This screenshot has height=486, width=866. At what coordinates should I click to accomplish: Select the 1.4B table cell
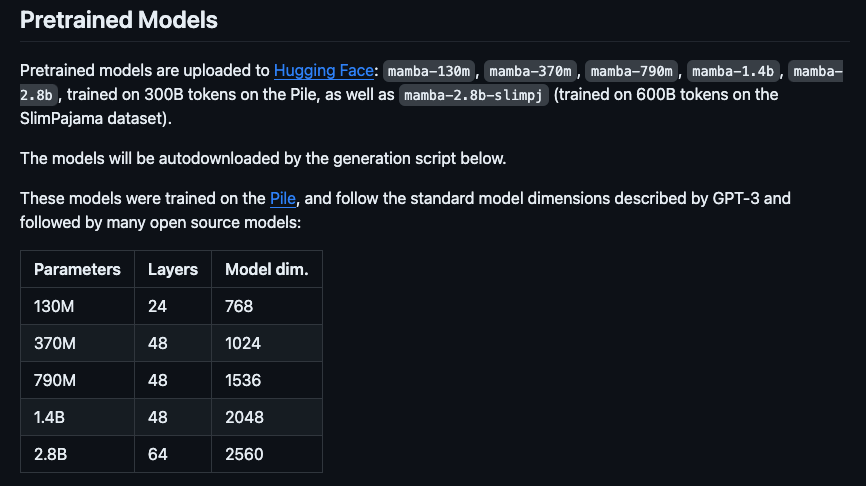77,417
